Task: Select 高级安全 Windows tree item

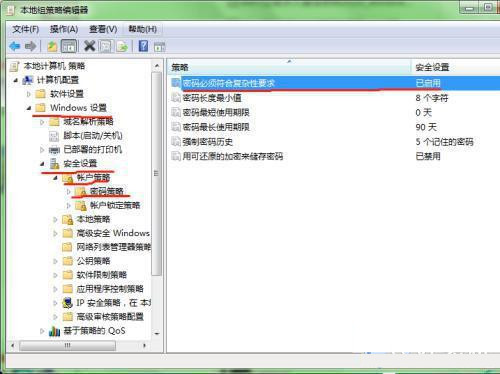Action: point(113,233)
